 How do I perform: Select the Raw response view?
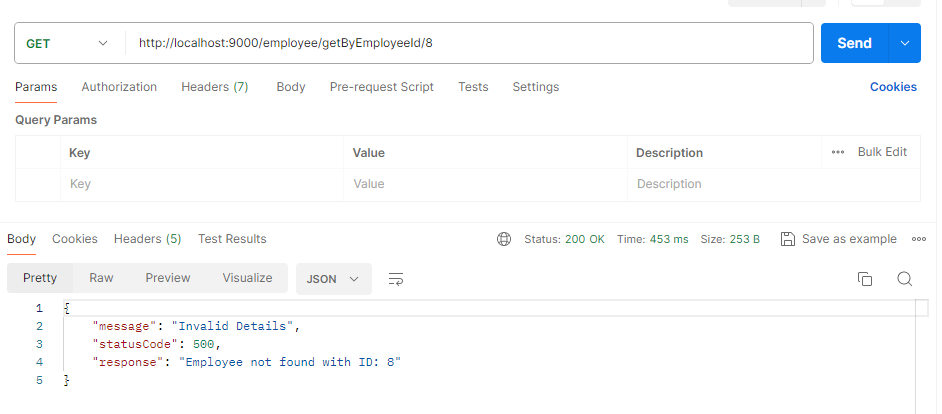(x=101, y=278)
